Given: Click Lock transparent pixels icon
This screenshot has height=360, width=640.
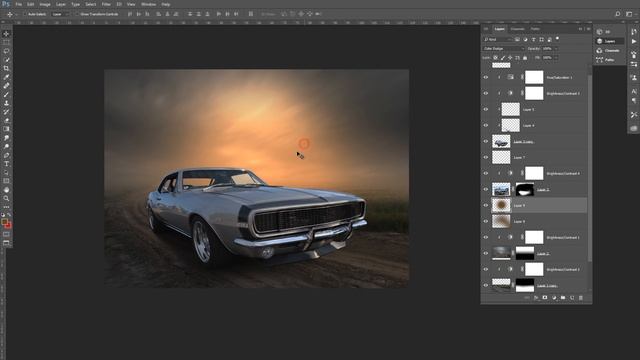Looking at the screenshot, I should 496,58.
